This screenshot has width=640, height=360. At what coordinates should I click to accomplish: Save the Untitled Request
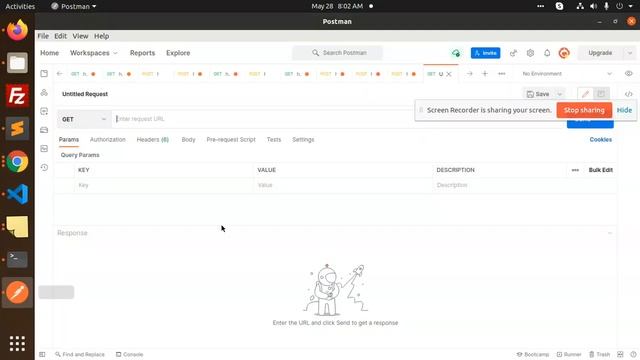pyautogui.click(x=538, y=94)
